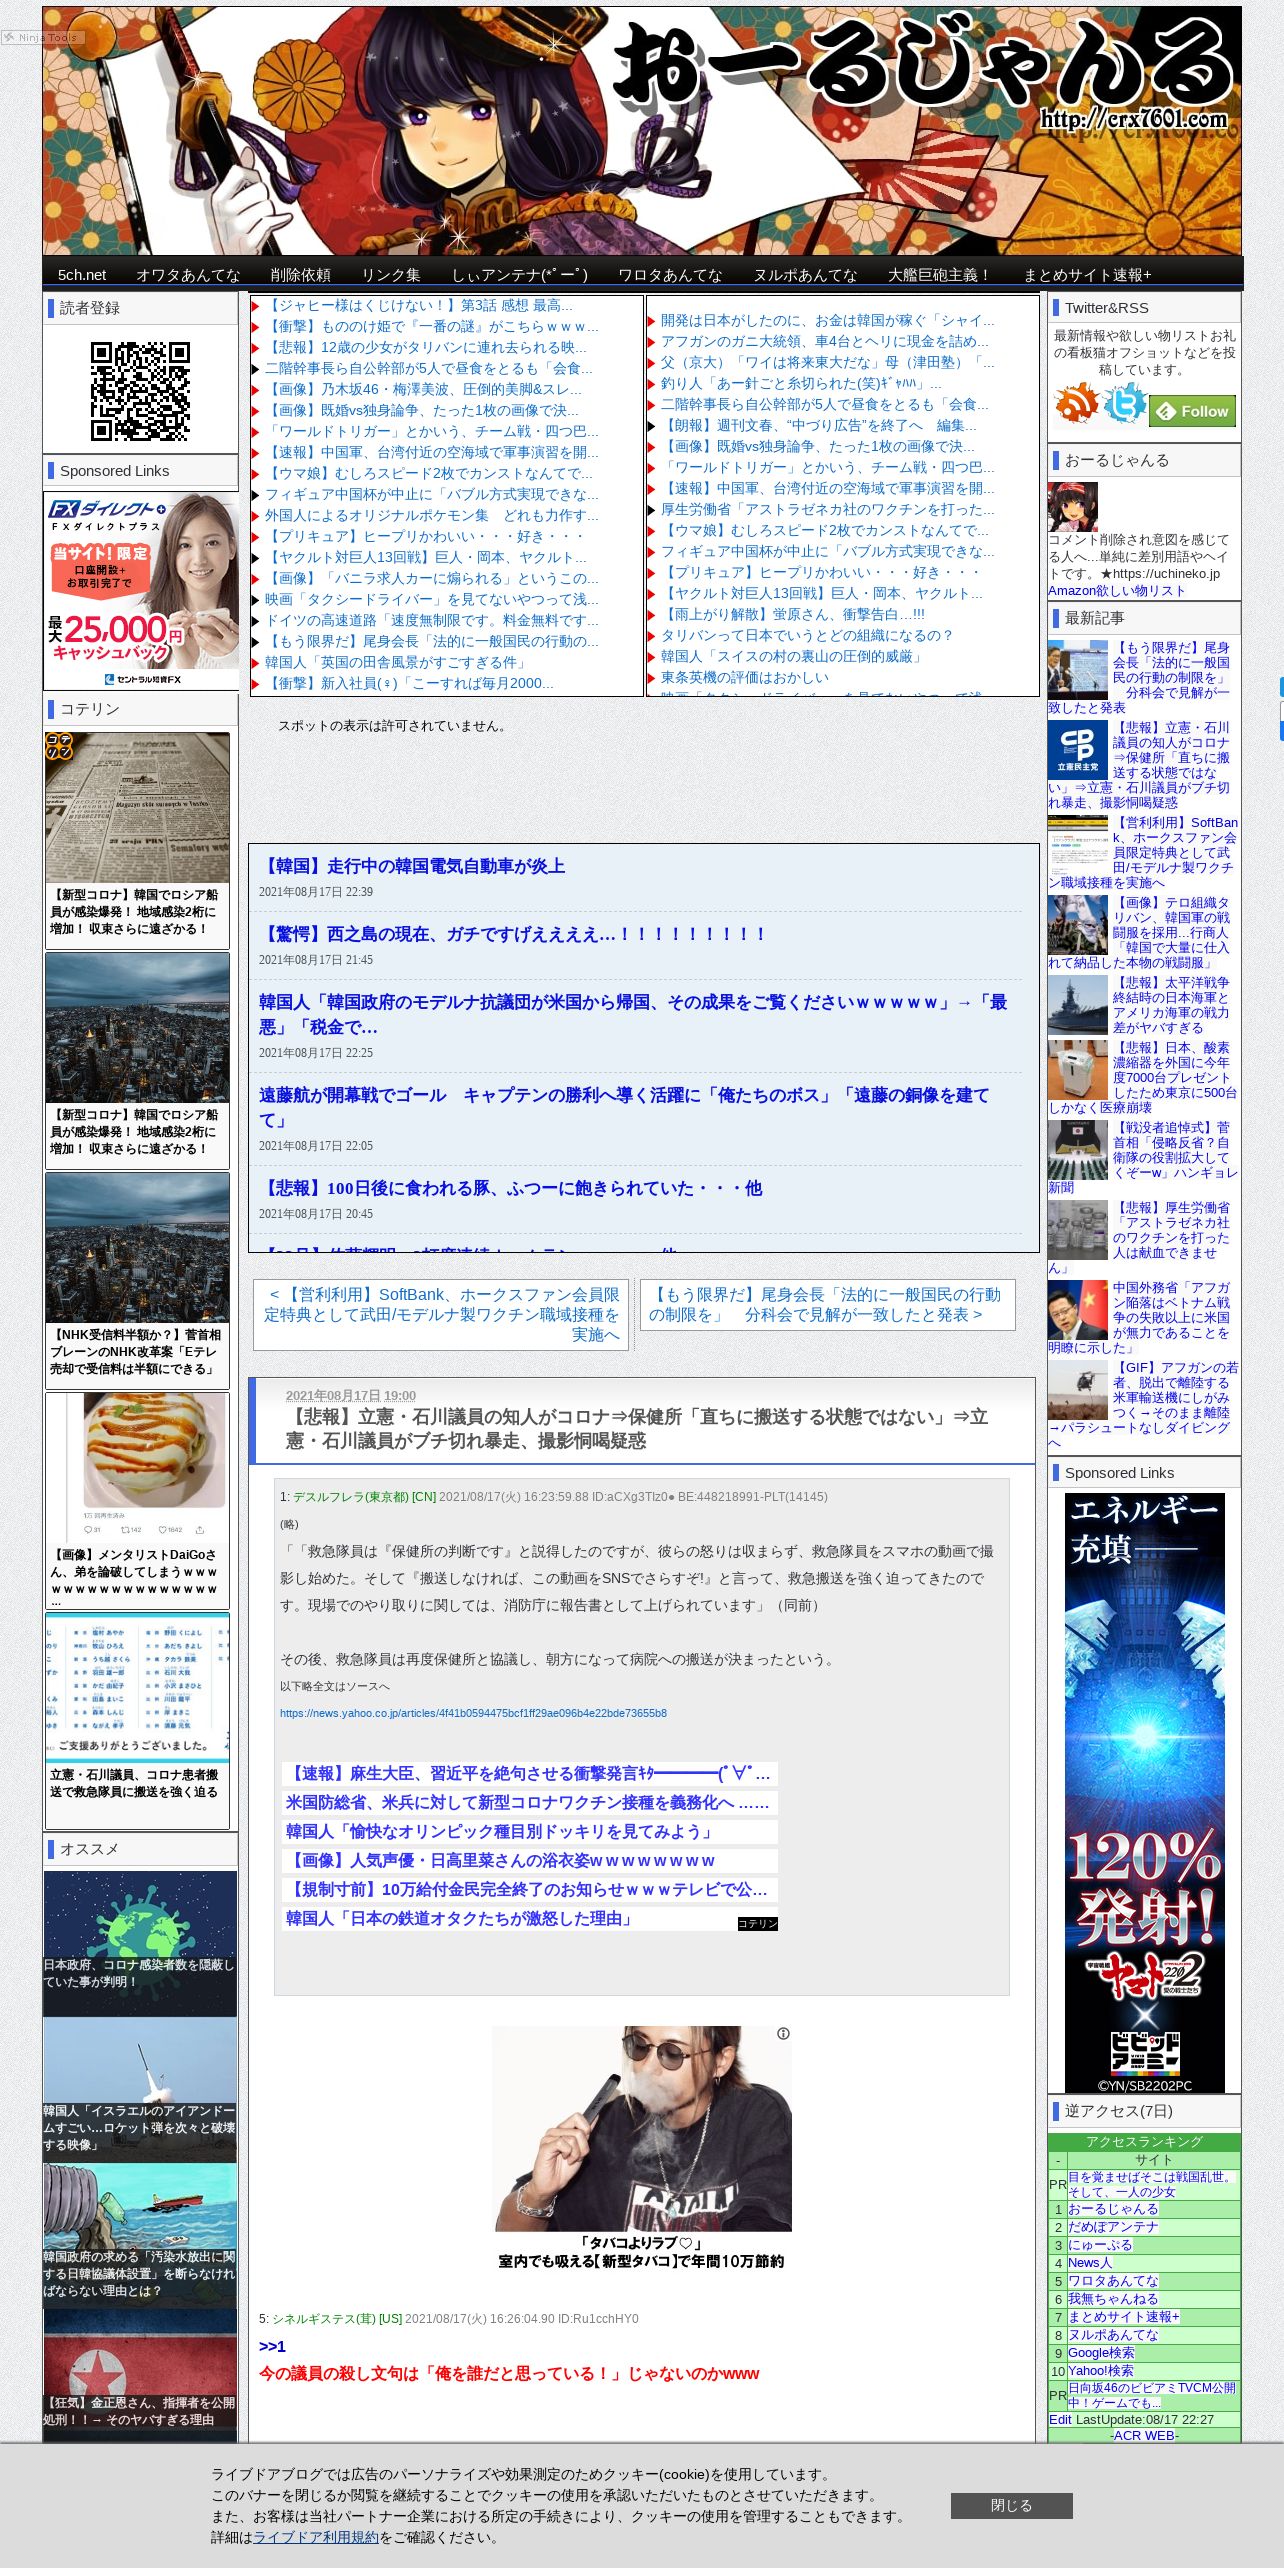
Task: Go to next article about 尾身会長
Action: coord(827,1304)
